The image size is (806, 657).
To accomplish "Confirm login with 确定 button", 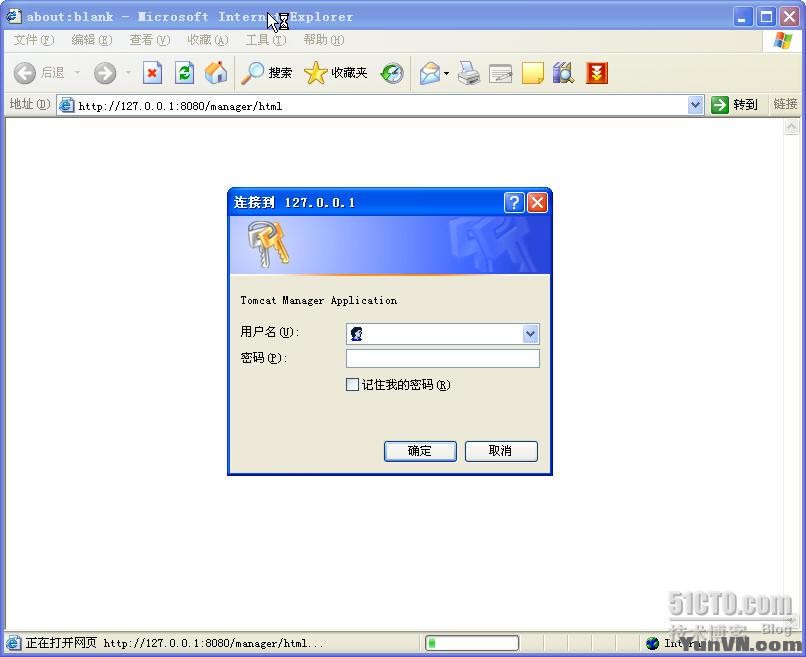I will pyautogui.click(x=420, y=451).
